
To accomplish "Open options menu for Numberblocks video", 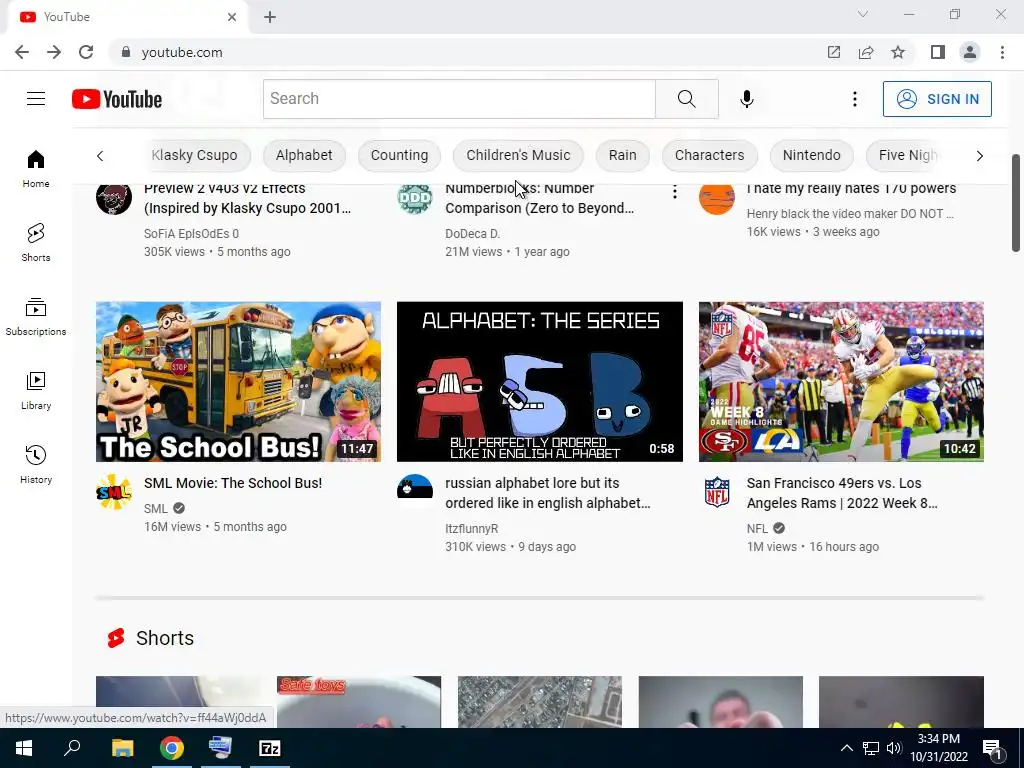I will [x=675, y=192].
